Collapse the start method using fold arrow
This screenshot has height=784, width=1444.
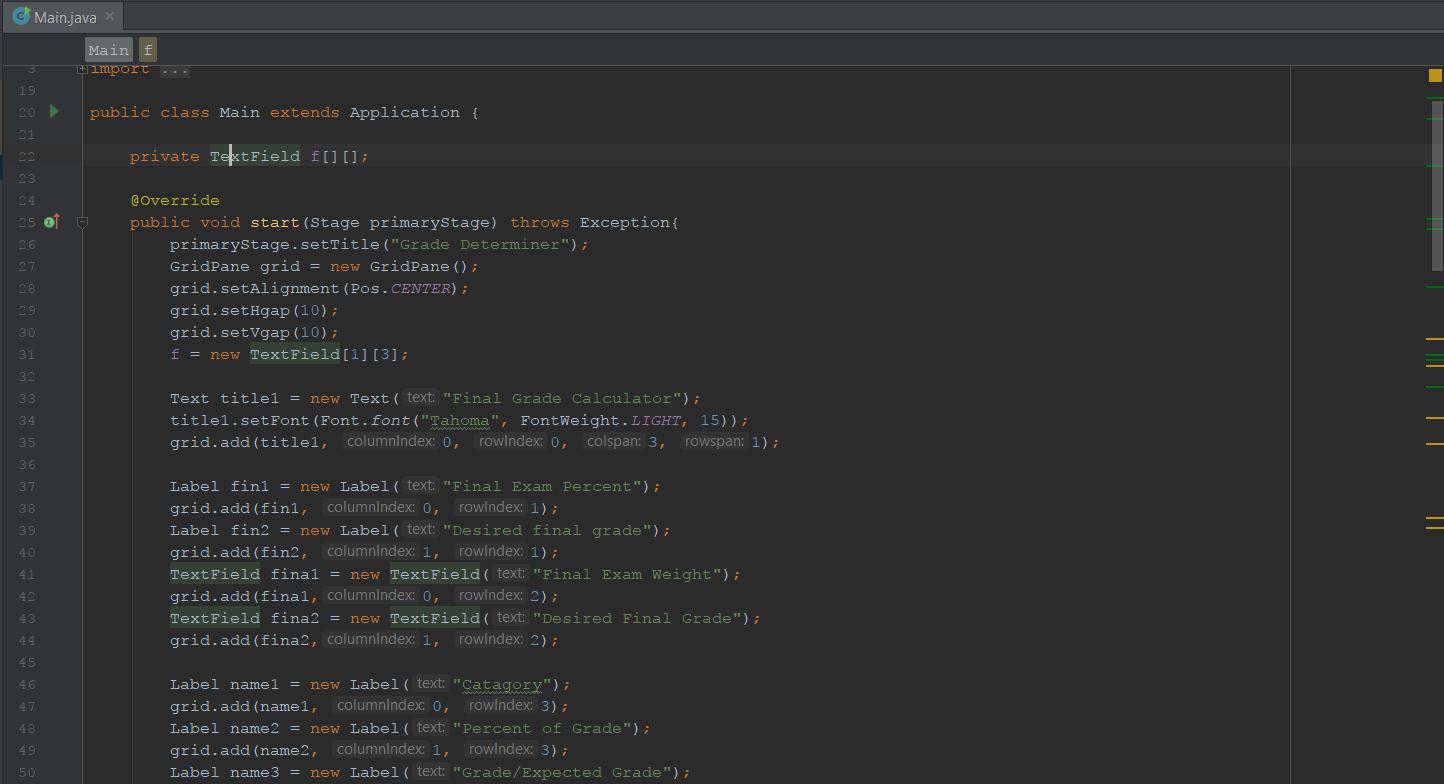pyautogui.click(x=83, y=222)
